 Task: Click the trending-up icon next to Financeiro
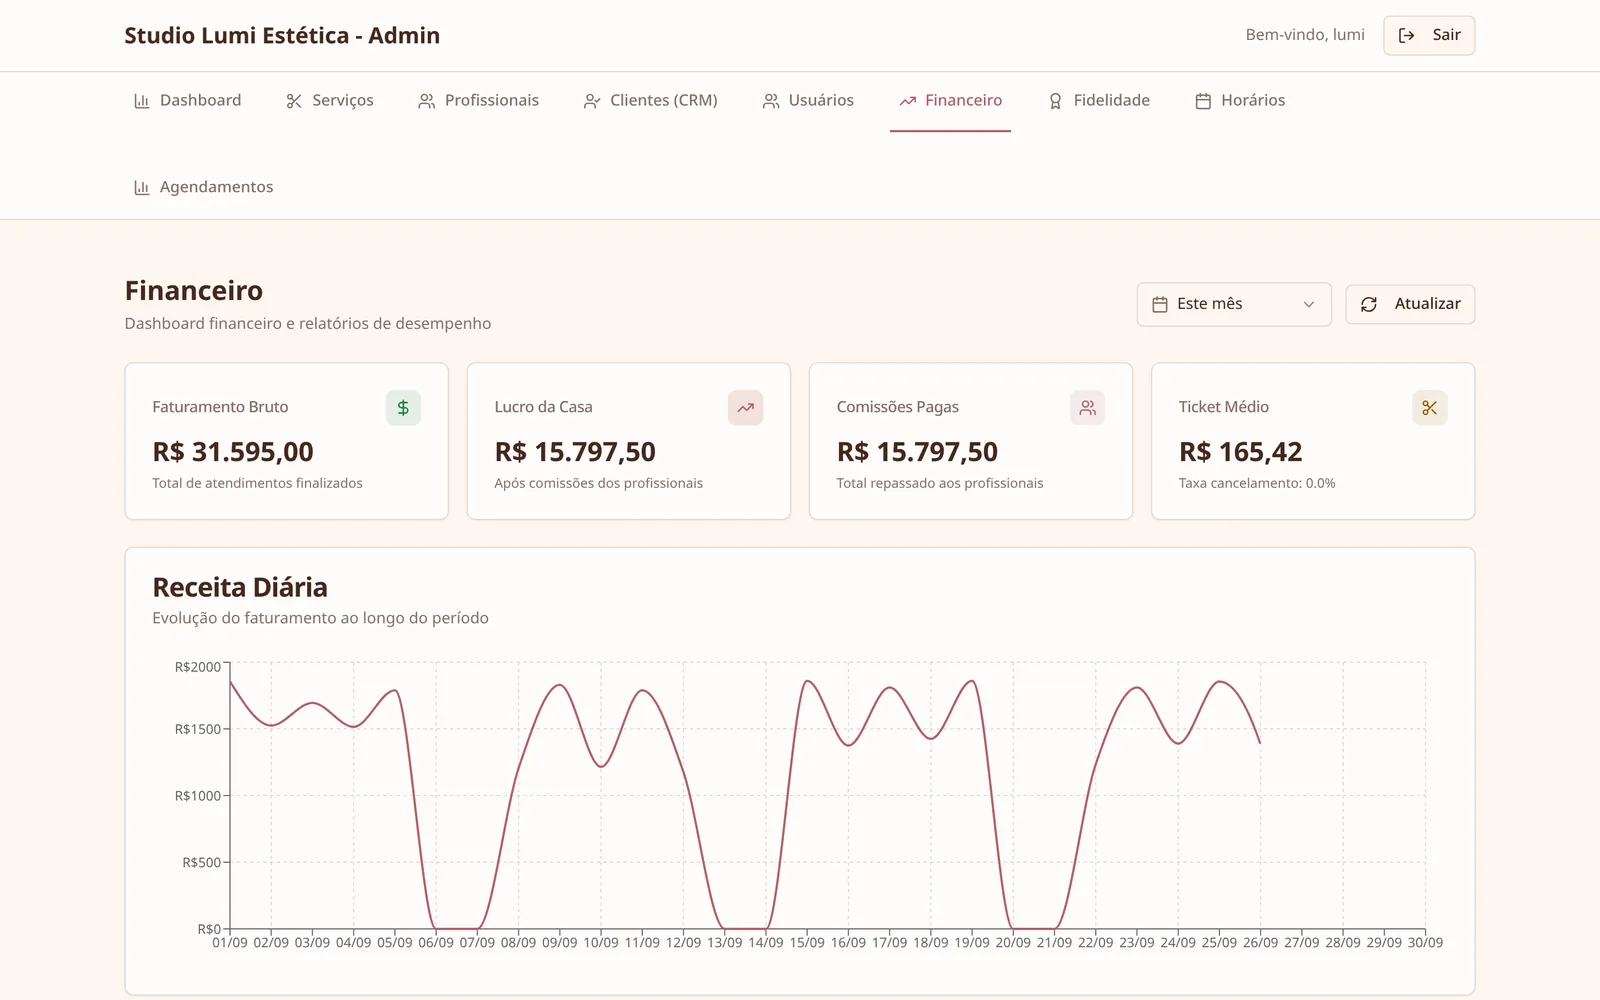click(x=907, y=101)
